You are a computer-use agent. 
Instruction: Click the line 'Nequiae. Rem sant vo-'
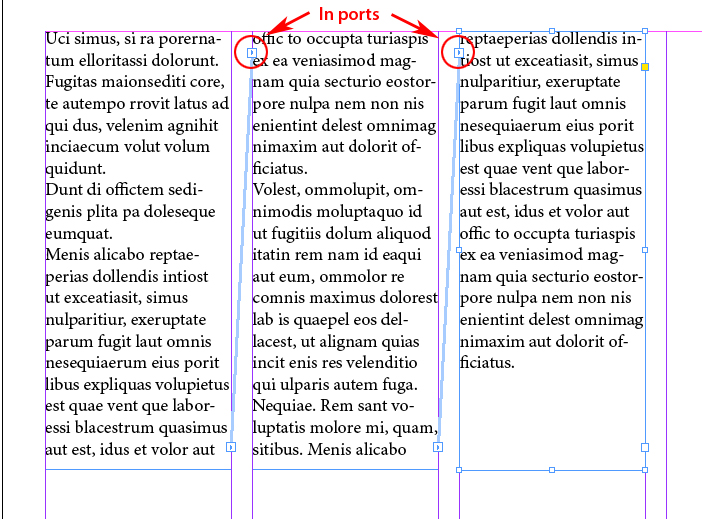pos(333,406)
